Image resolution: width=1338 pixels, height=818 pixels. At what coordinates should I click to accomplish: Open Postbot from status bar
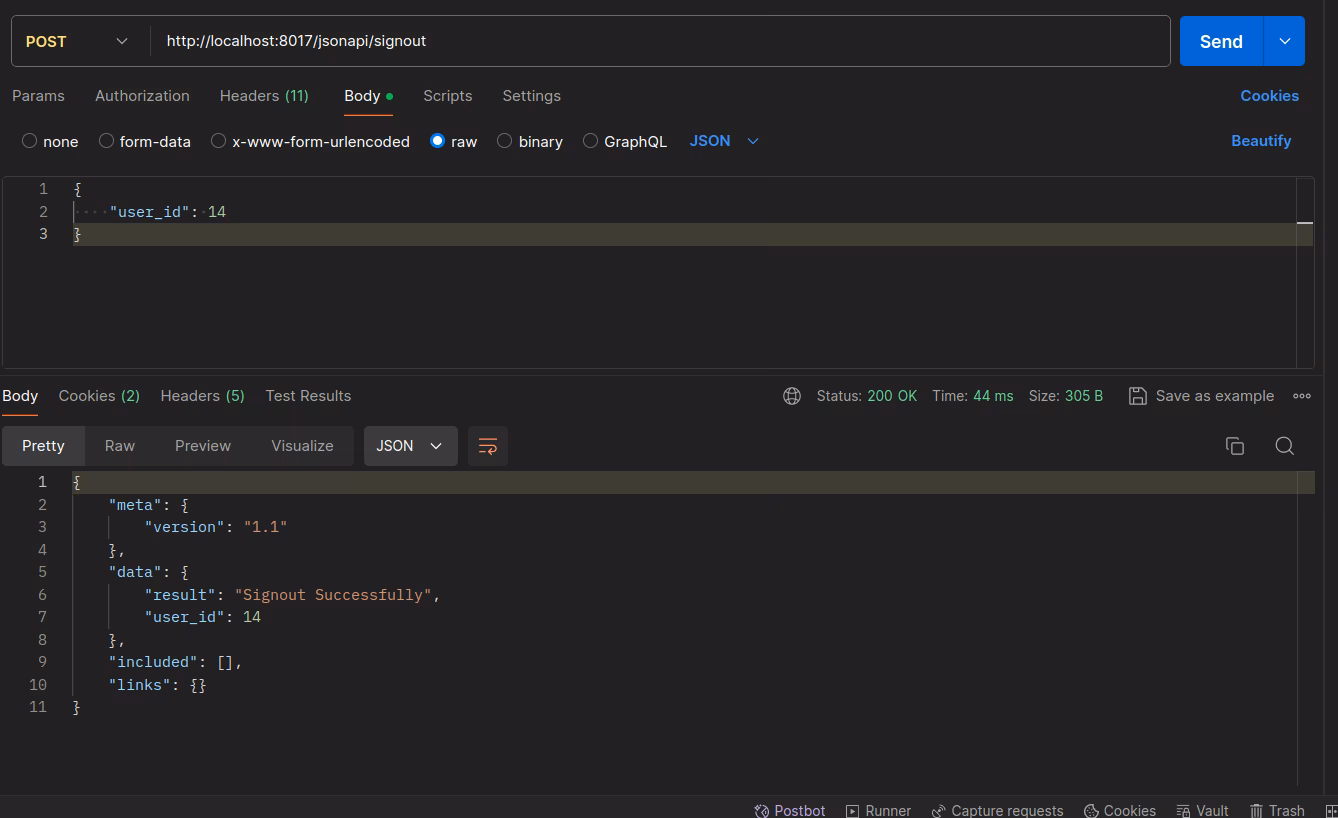pyautogui.click(x=790, y=810)
